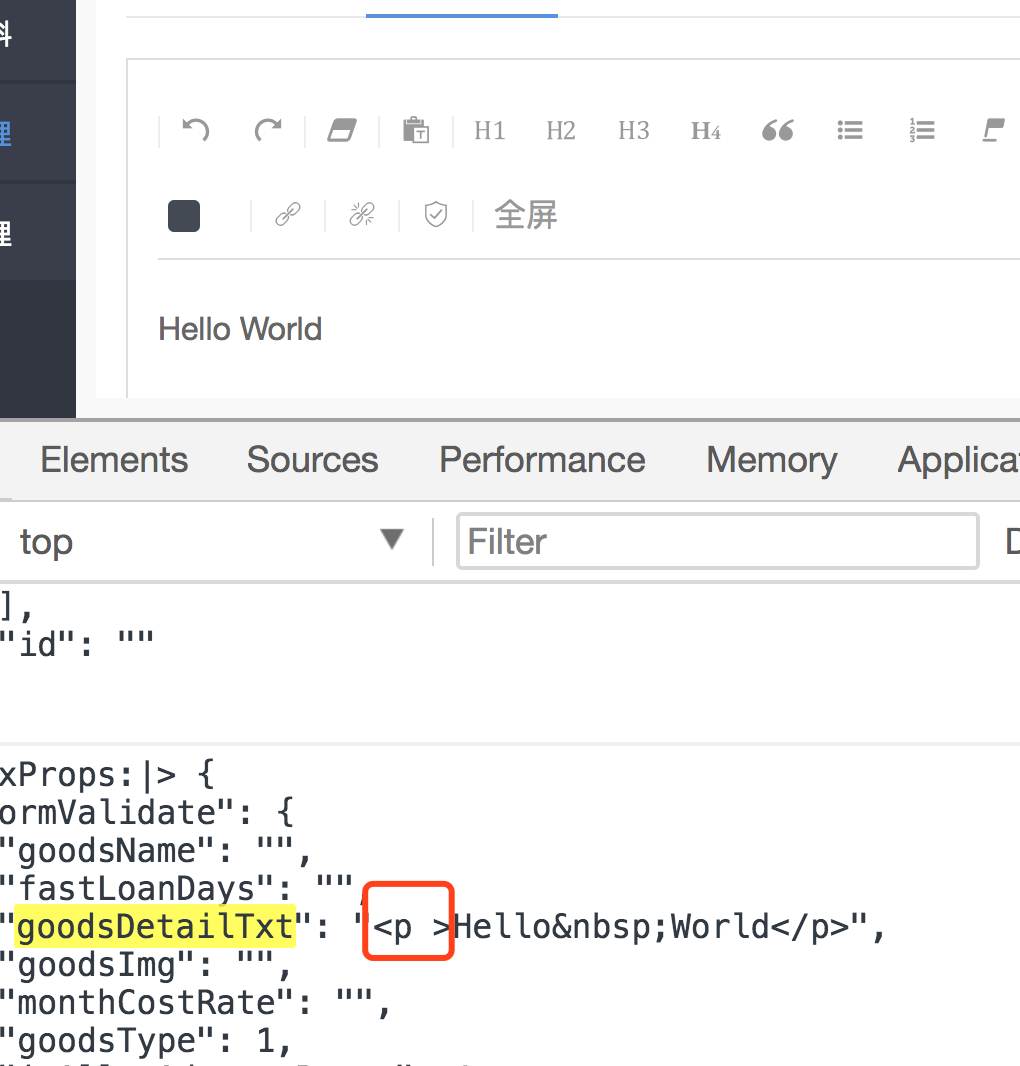Focus the console Filter field
Viewport: 1020px width, 1066px height.
click(717, 541)
